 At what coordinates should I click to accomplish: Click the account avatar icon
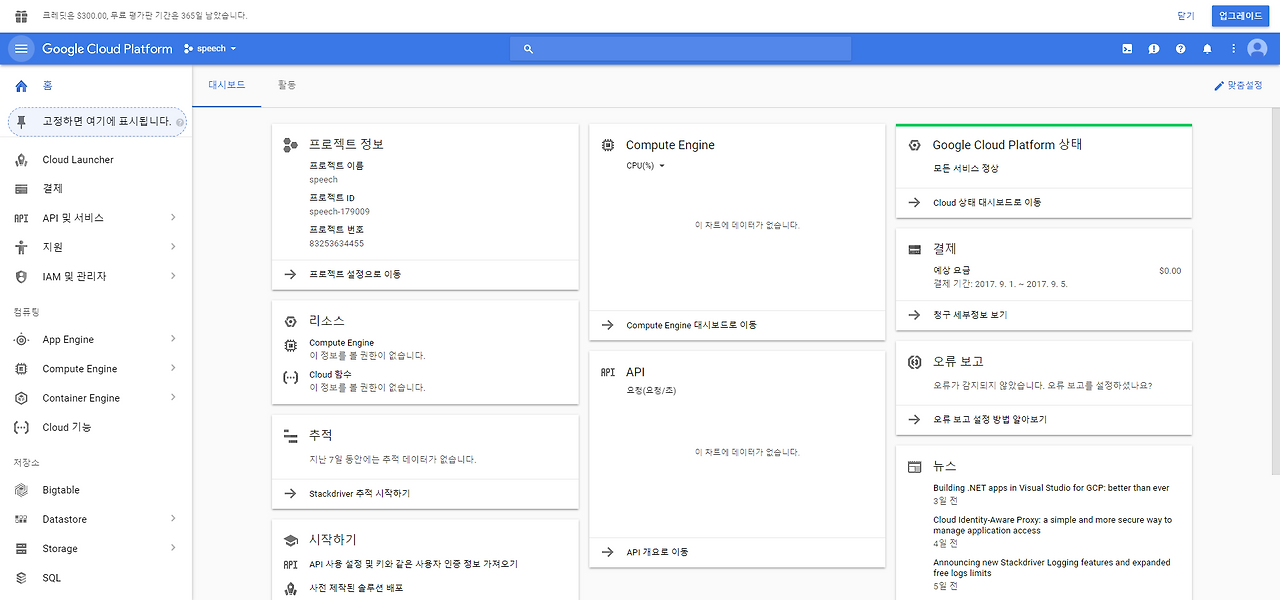tap(1256, 48)
